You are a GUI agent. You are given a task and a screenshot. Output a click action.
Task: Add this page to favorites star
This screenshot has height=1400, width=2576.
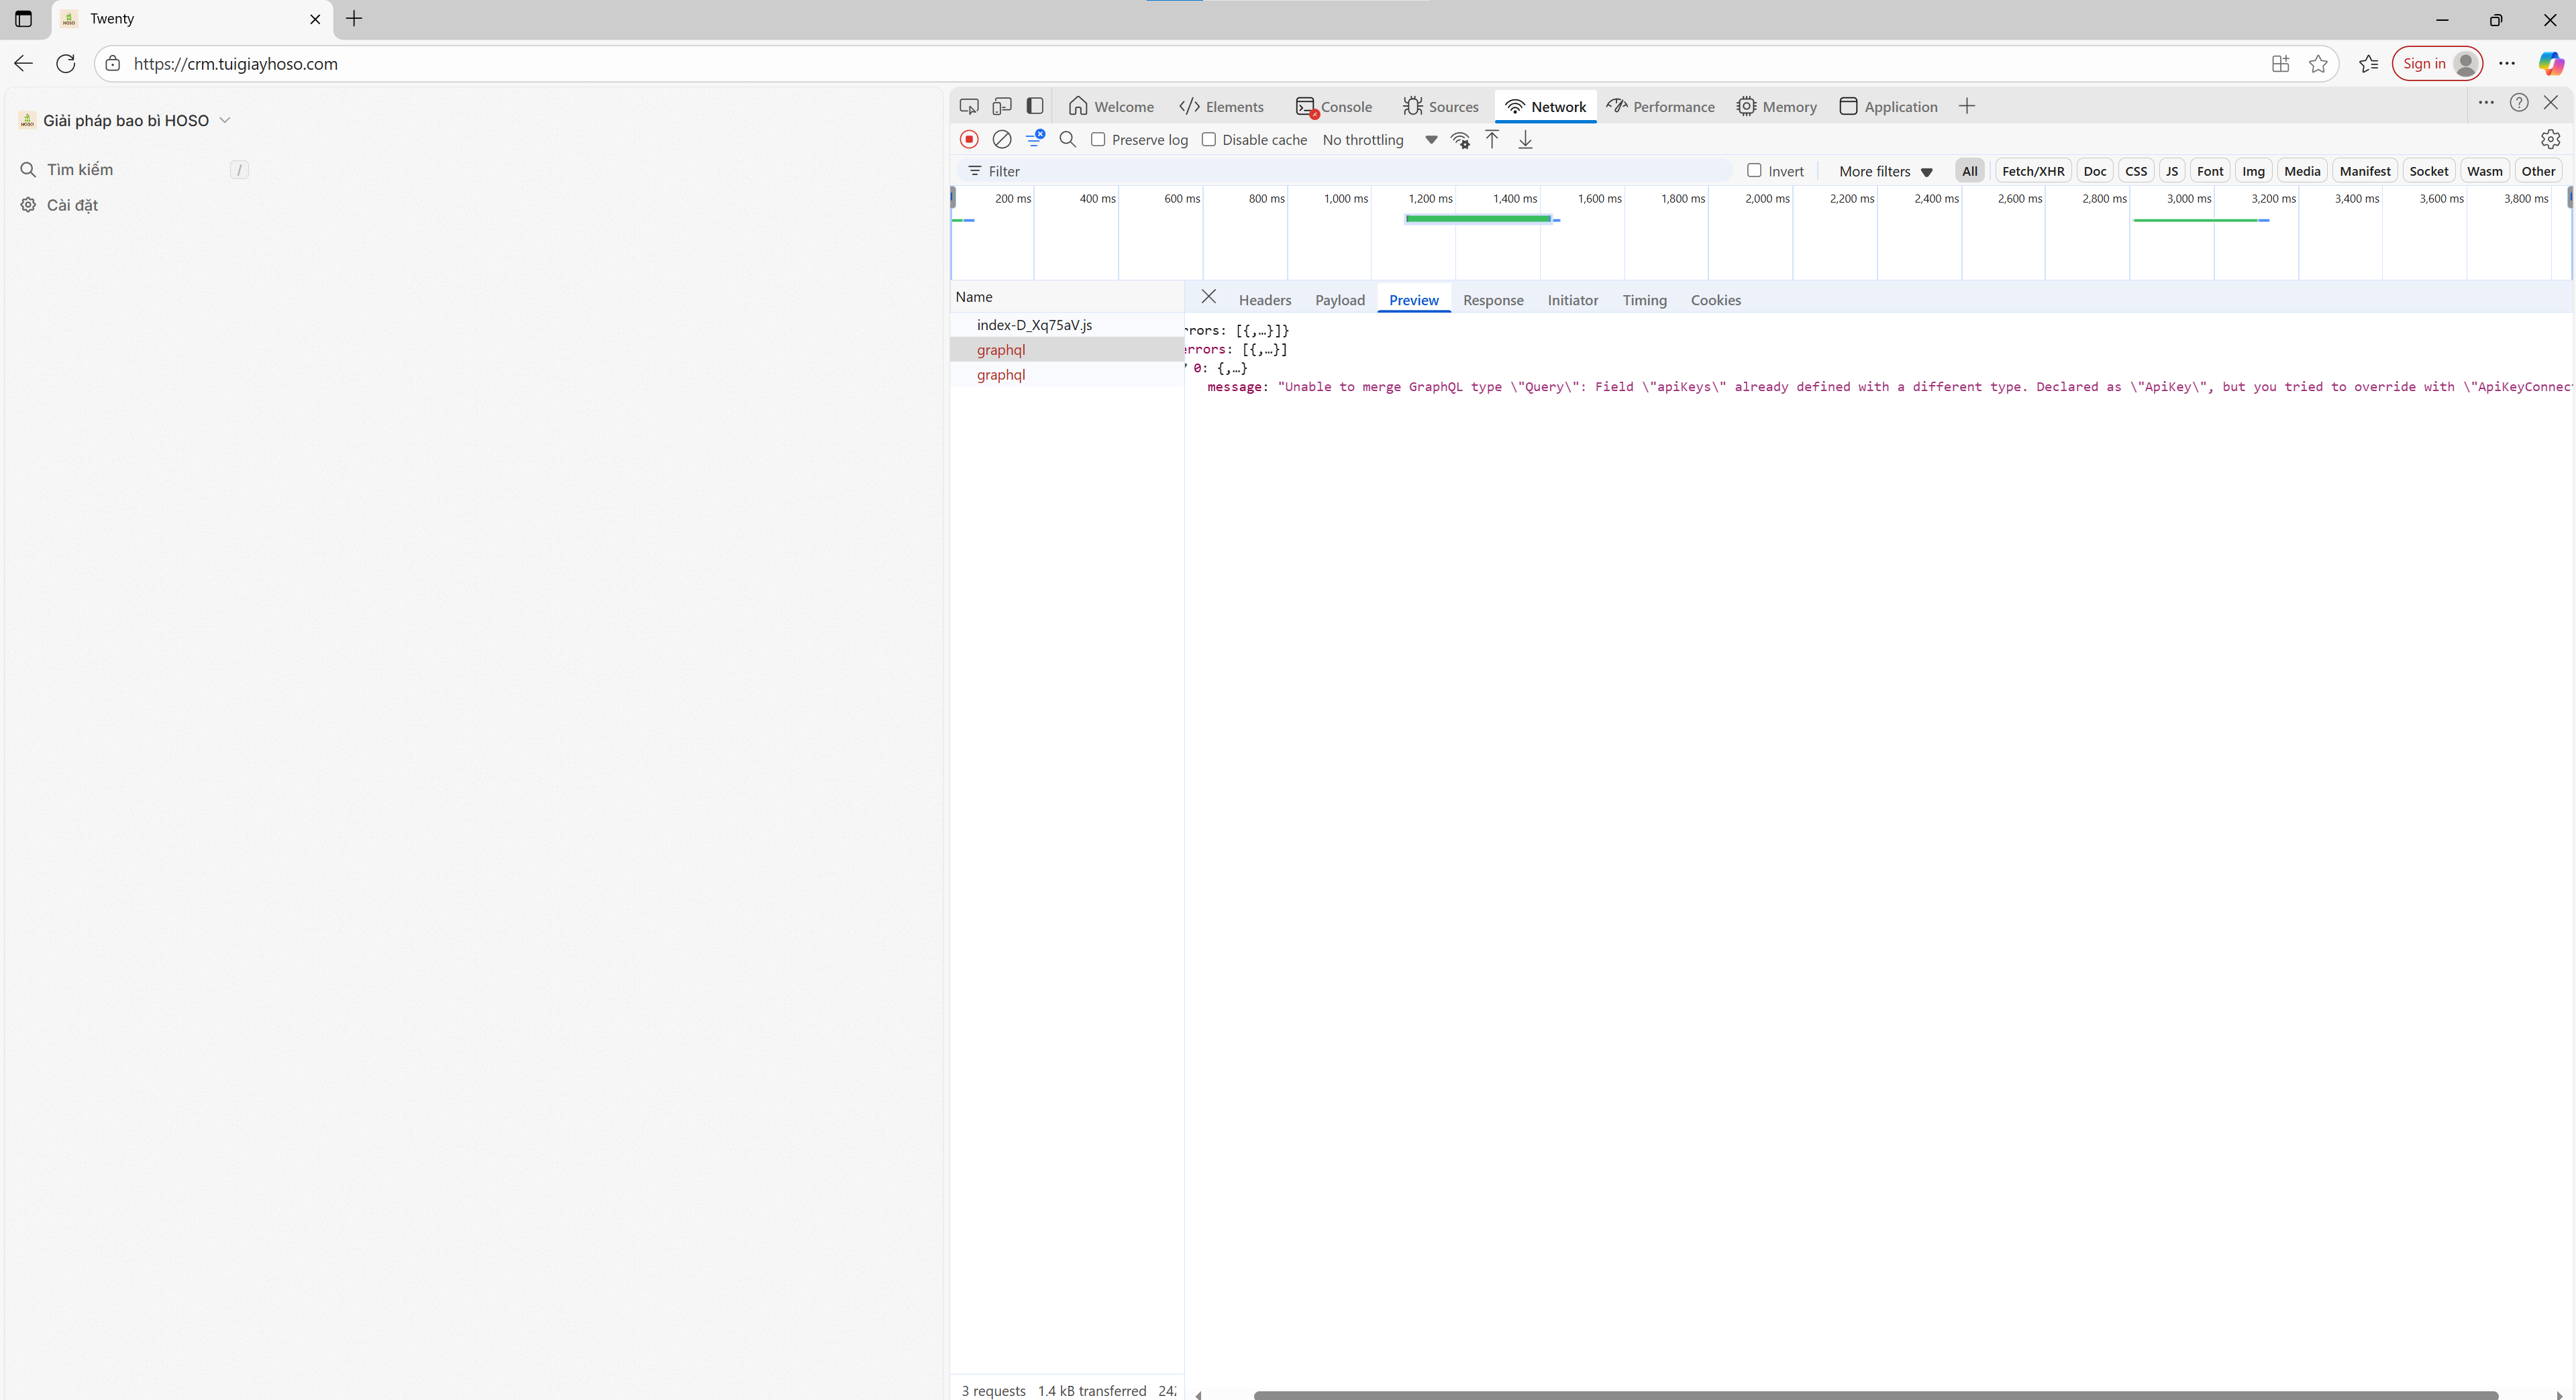pyautogui.click(x=2318, y=63)
